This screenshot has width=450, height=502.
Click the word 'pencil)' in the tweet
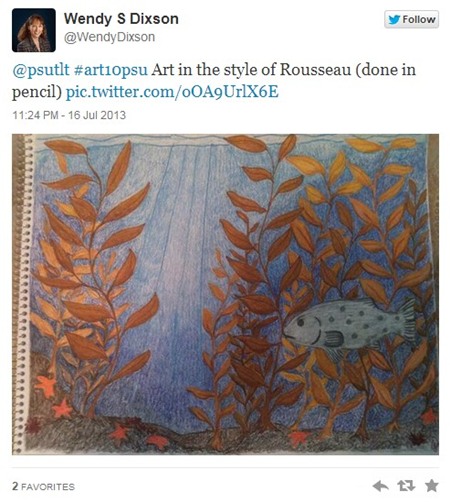[37, 93]
